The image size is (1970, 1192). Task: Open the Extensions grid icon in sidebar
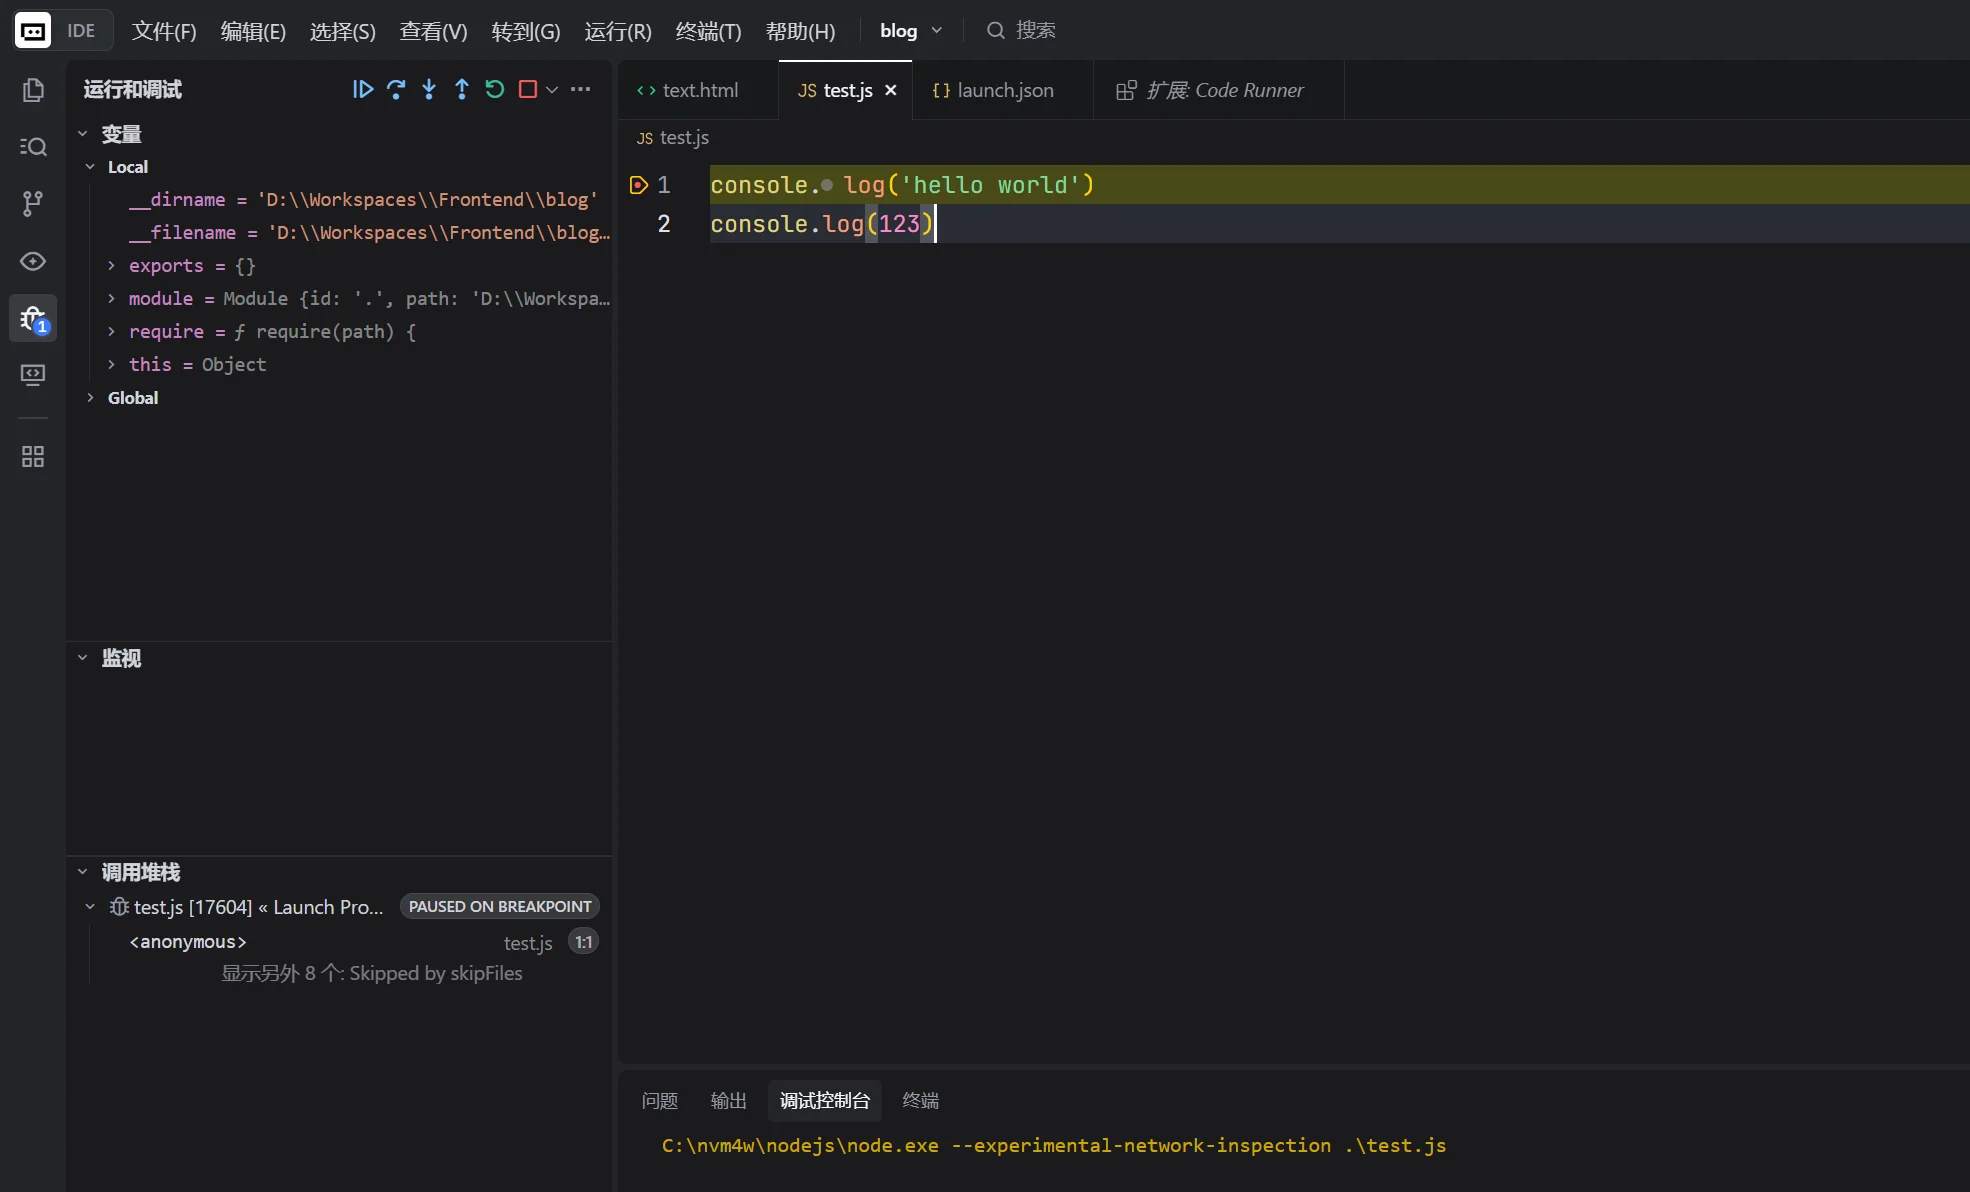[x=33, y=457]
